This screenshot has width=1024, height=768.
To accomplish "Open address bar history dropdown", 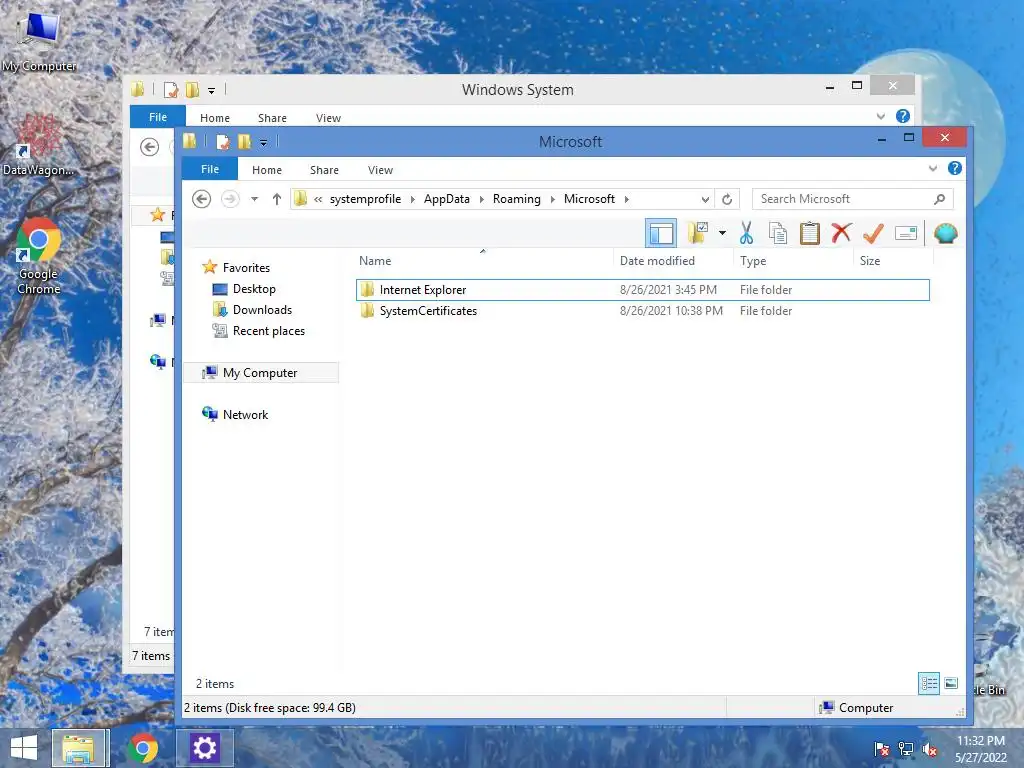I will click(705, 199).
